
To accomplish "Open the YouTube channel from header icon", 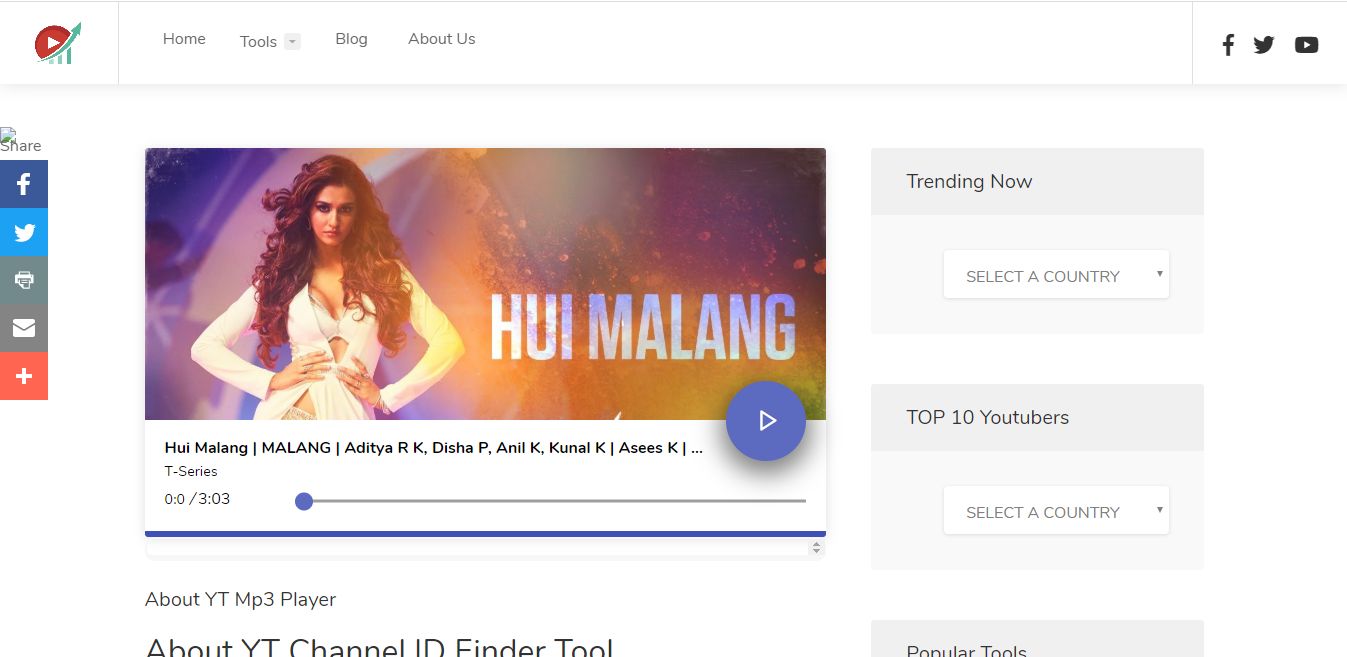I will (x=1306, y=44).
